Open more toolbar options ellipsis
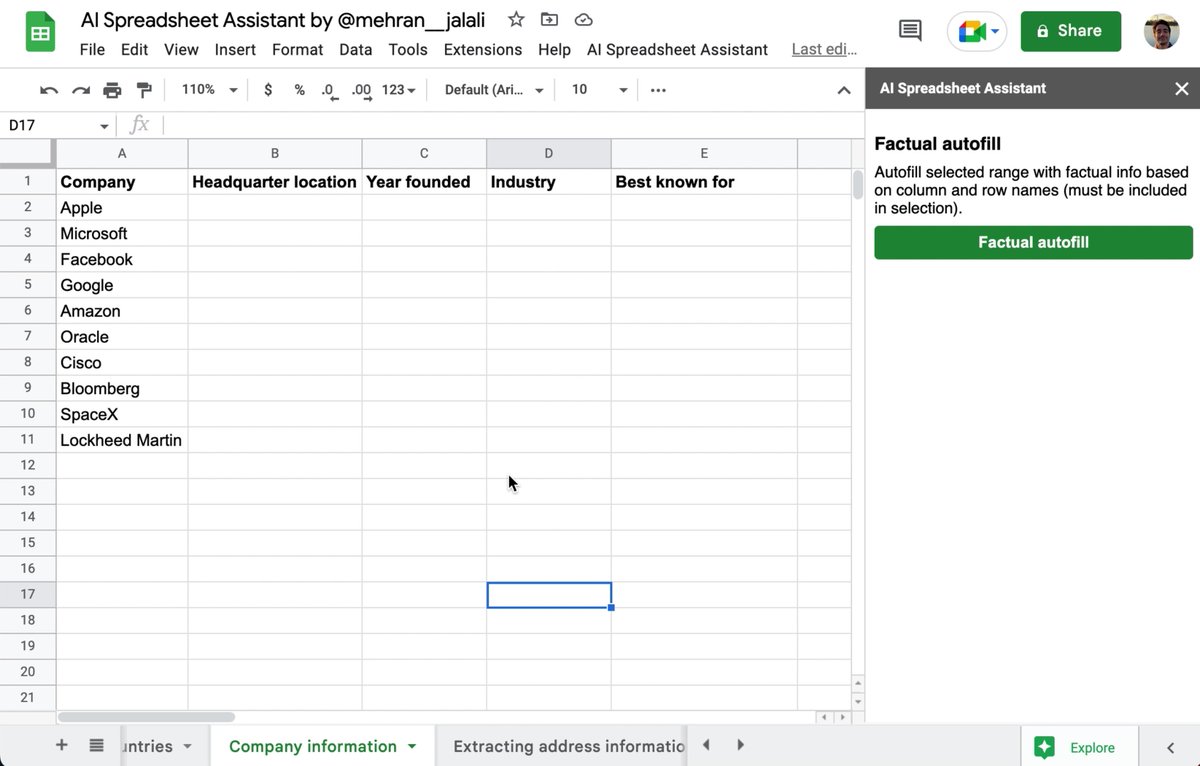Image resolution: width=1200 pixels, height=766 pixels. 658,90
